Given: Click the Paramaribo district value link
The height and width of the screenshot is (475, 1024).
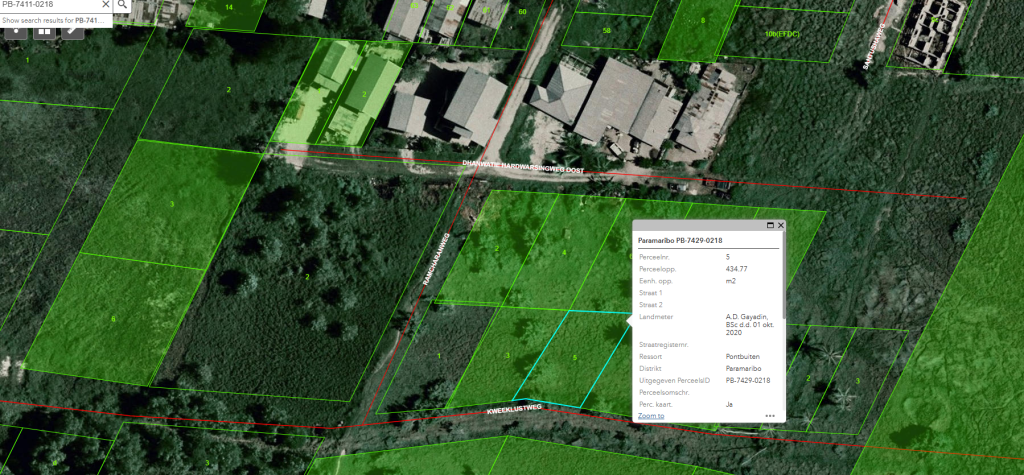Looking at the screenshot, I should [743, 368].
